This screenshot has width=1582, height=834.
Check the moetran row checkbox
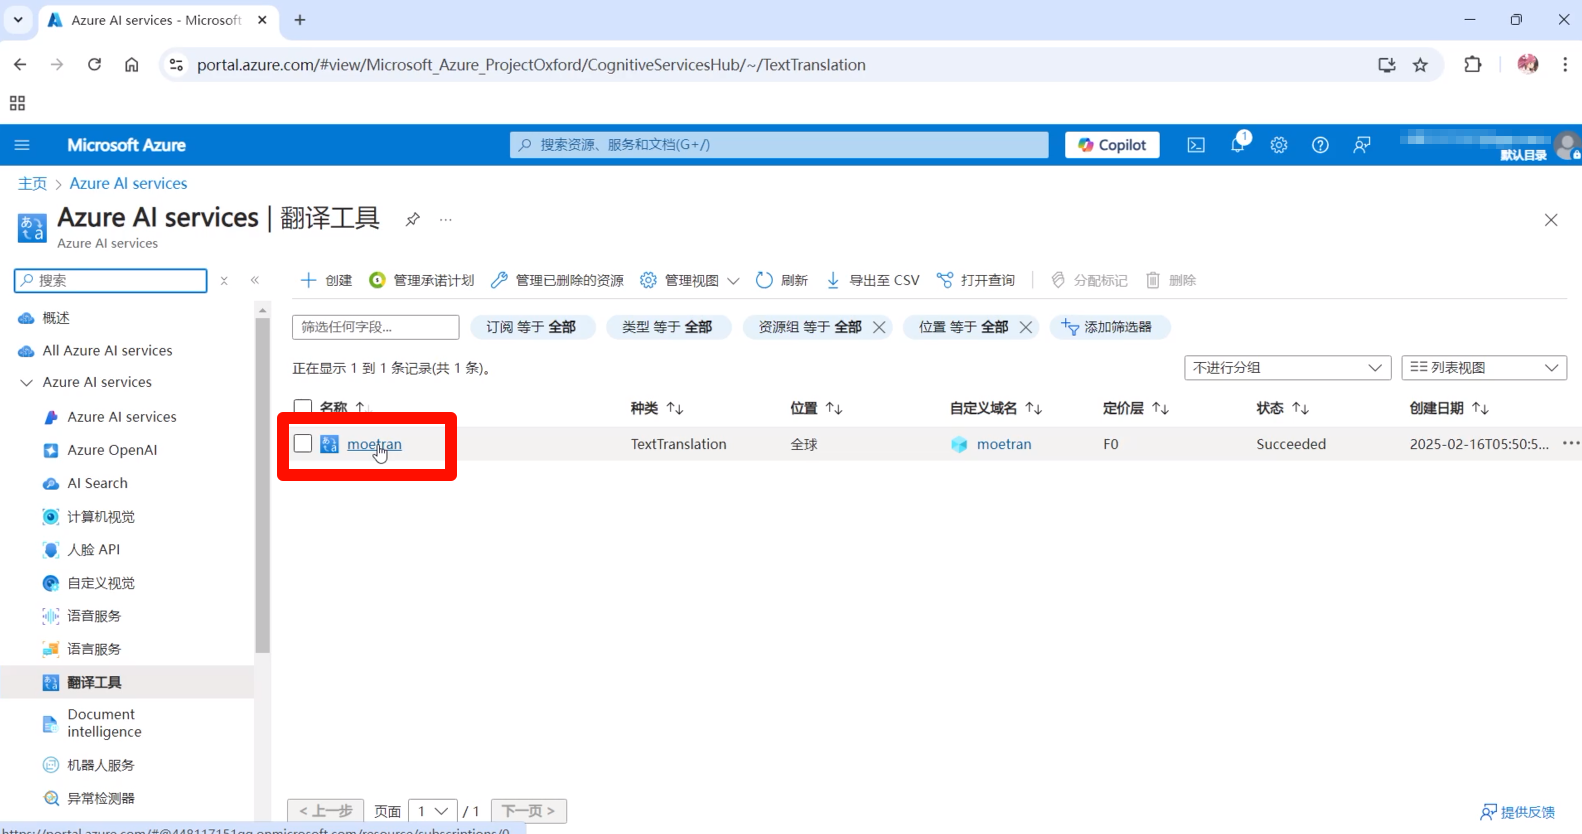tap(303, 443)
